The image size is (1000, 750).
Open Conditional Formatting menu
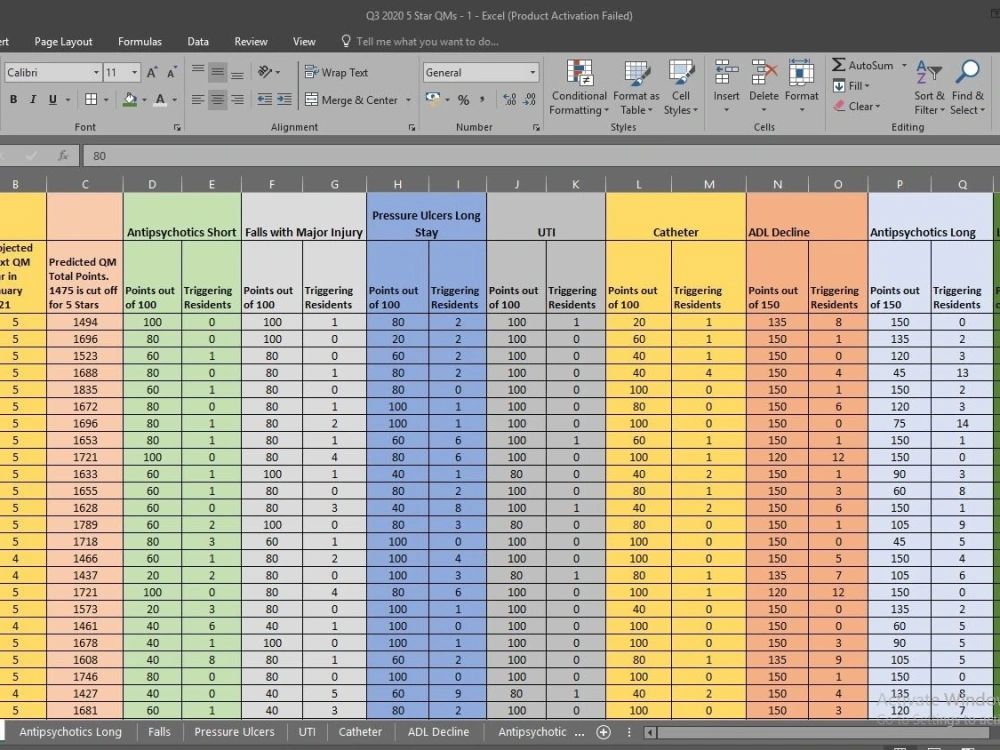pos(578,87)
